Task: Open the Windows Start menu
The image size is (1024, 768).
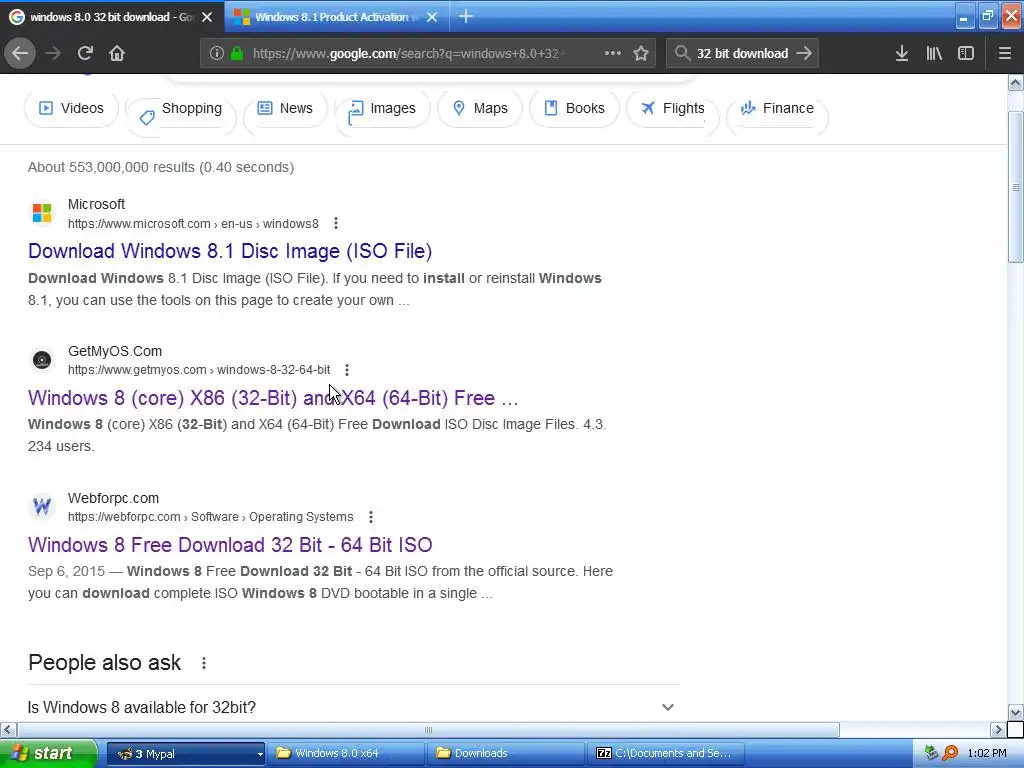Action: point(48,753)
